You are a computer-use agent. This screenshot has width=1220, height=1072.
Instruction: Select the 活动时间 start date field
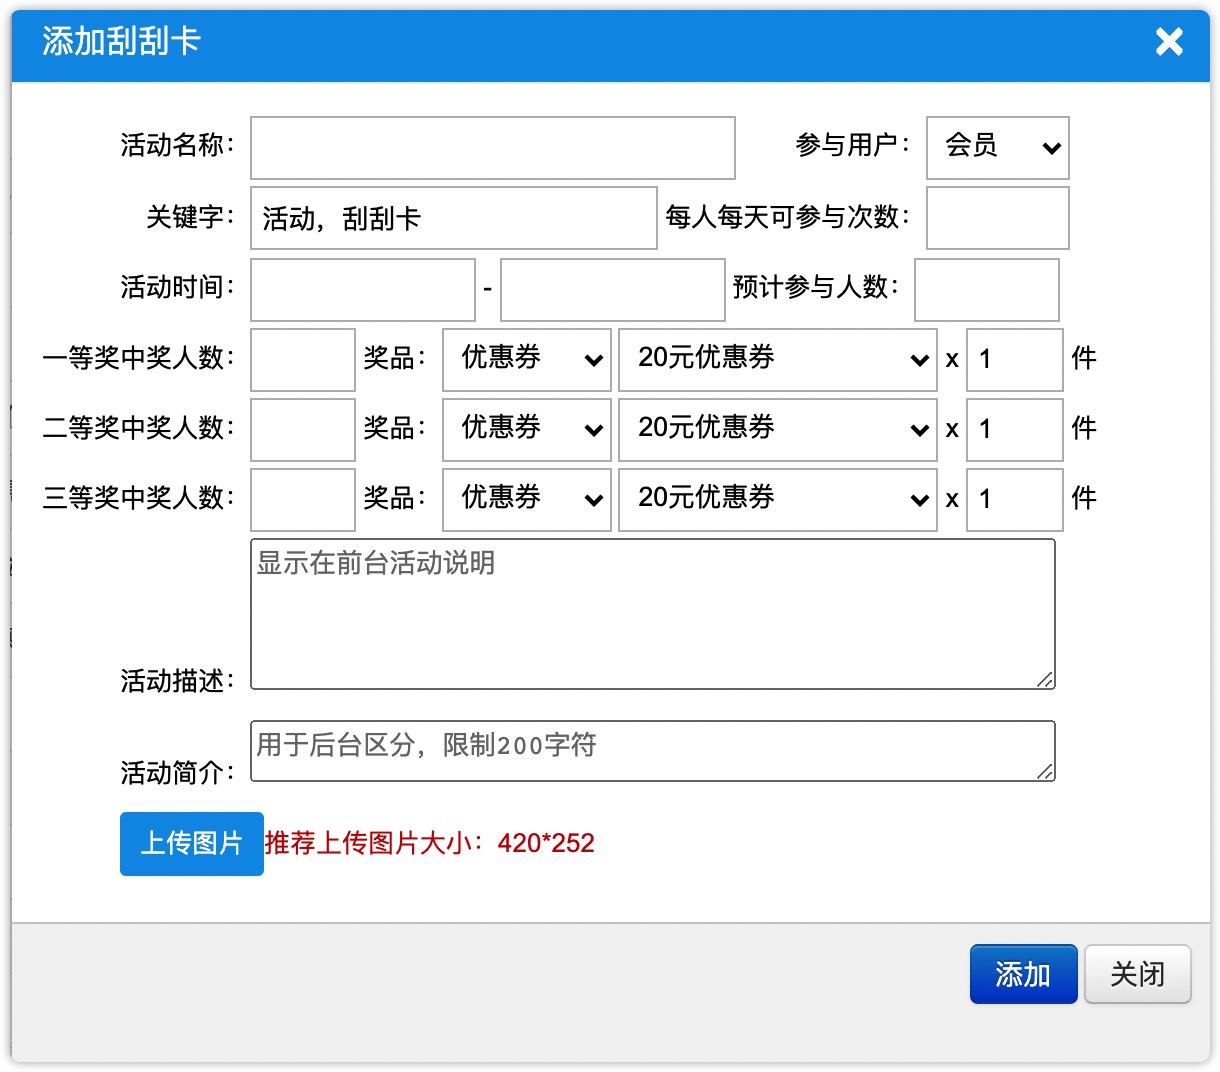[362, 290]
